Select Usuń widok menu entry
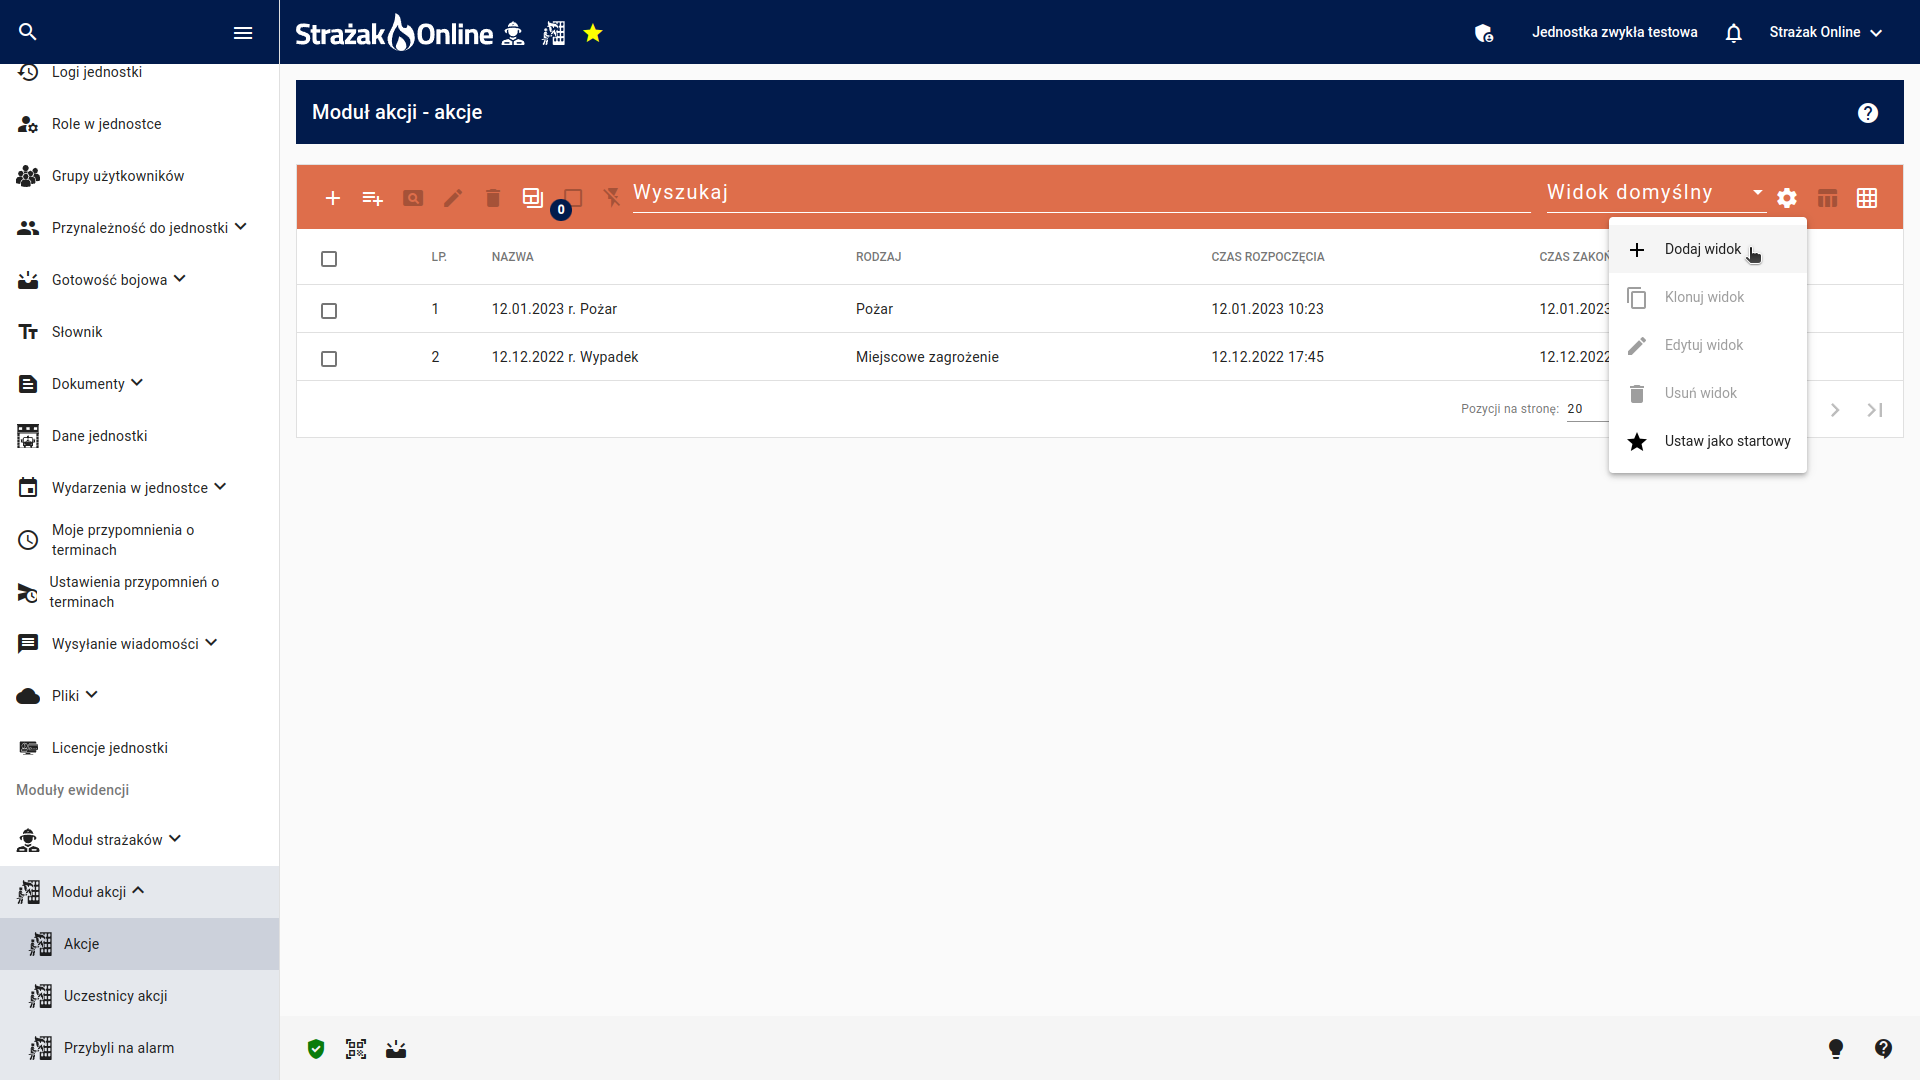 pos(1708,393)
